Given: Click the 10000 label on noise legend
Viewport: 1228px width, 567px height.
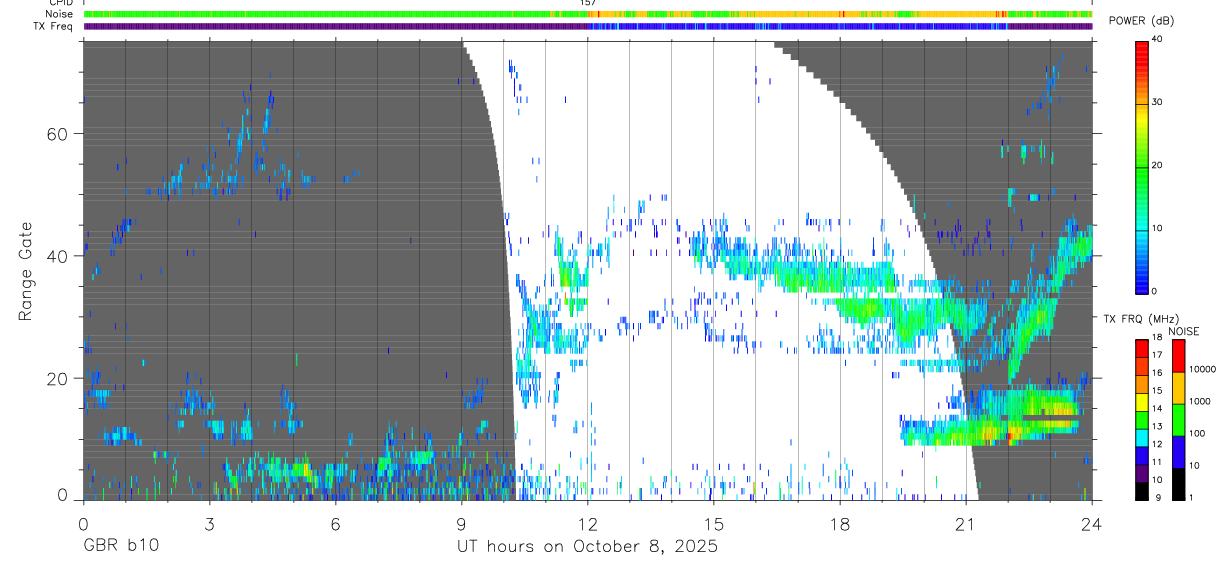Looking at the screenshot, I should [x=1203, y=370].
